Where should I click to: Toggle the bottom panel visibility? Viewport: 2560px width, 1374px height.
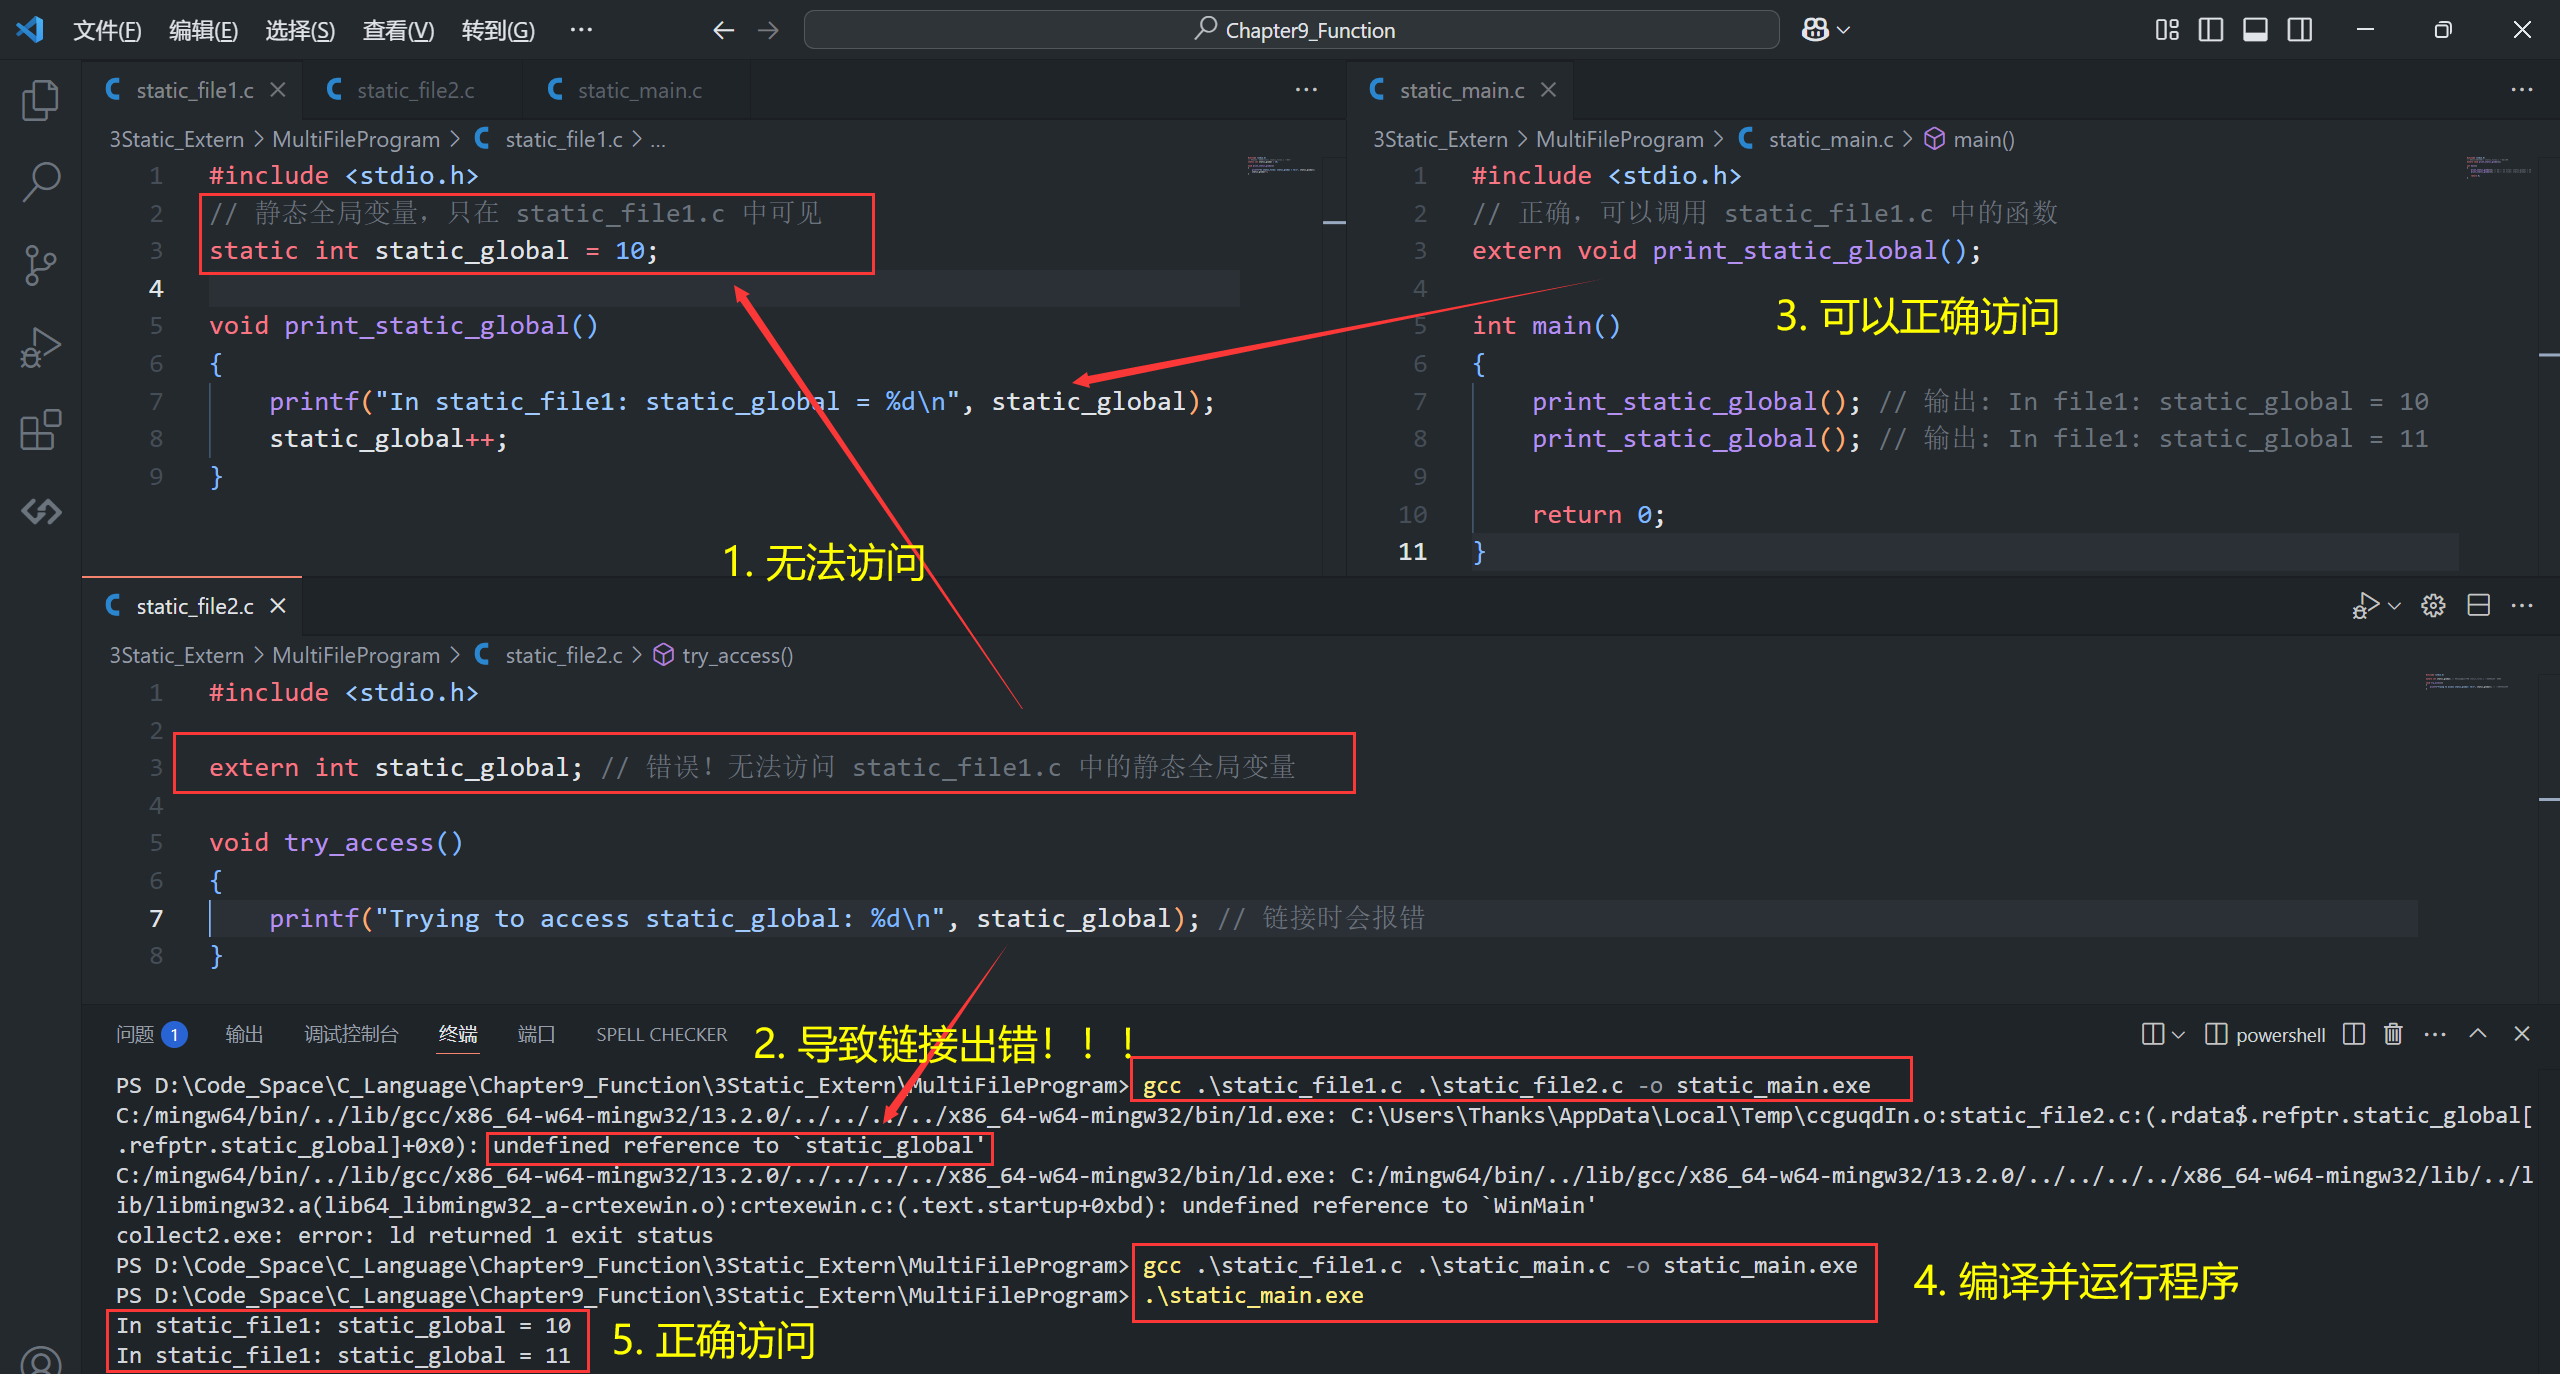click(x=2255, y=30)
